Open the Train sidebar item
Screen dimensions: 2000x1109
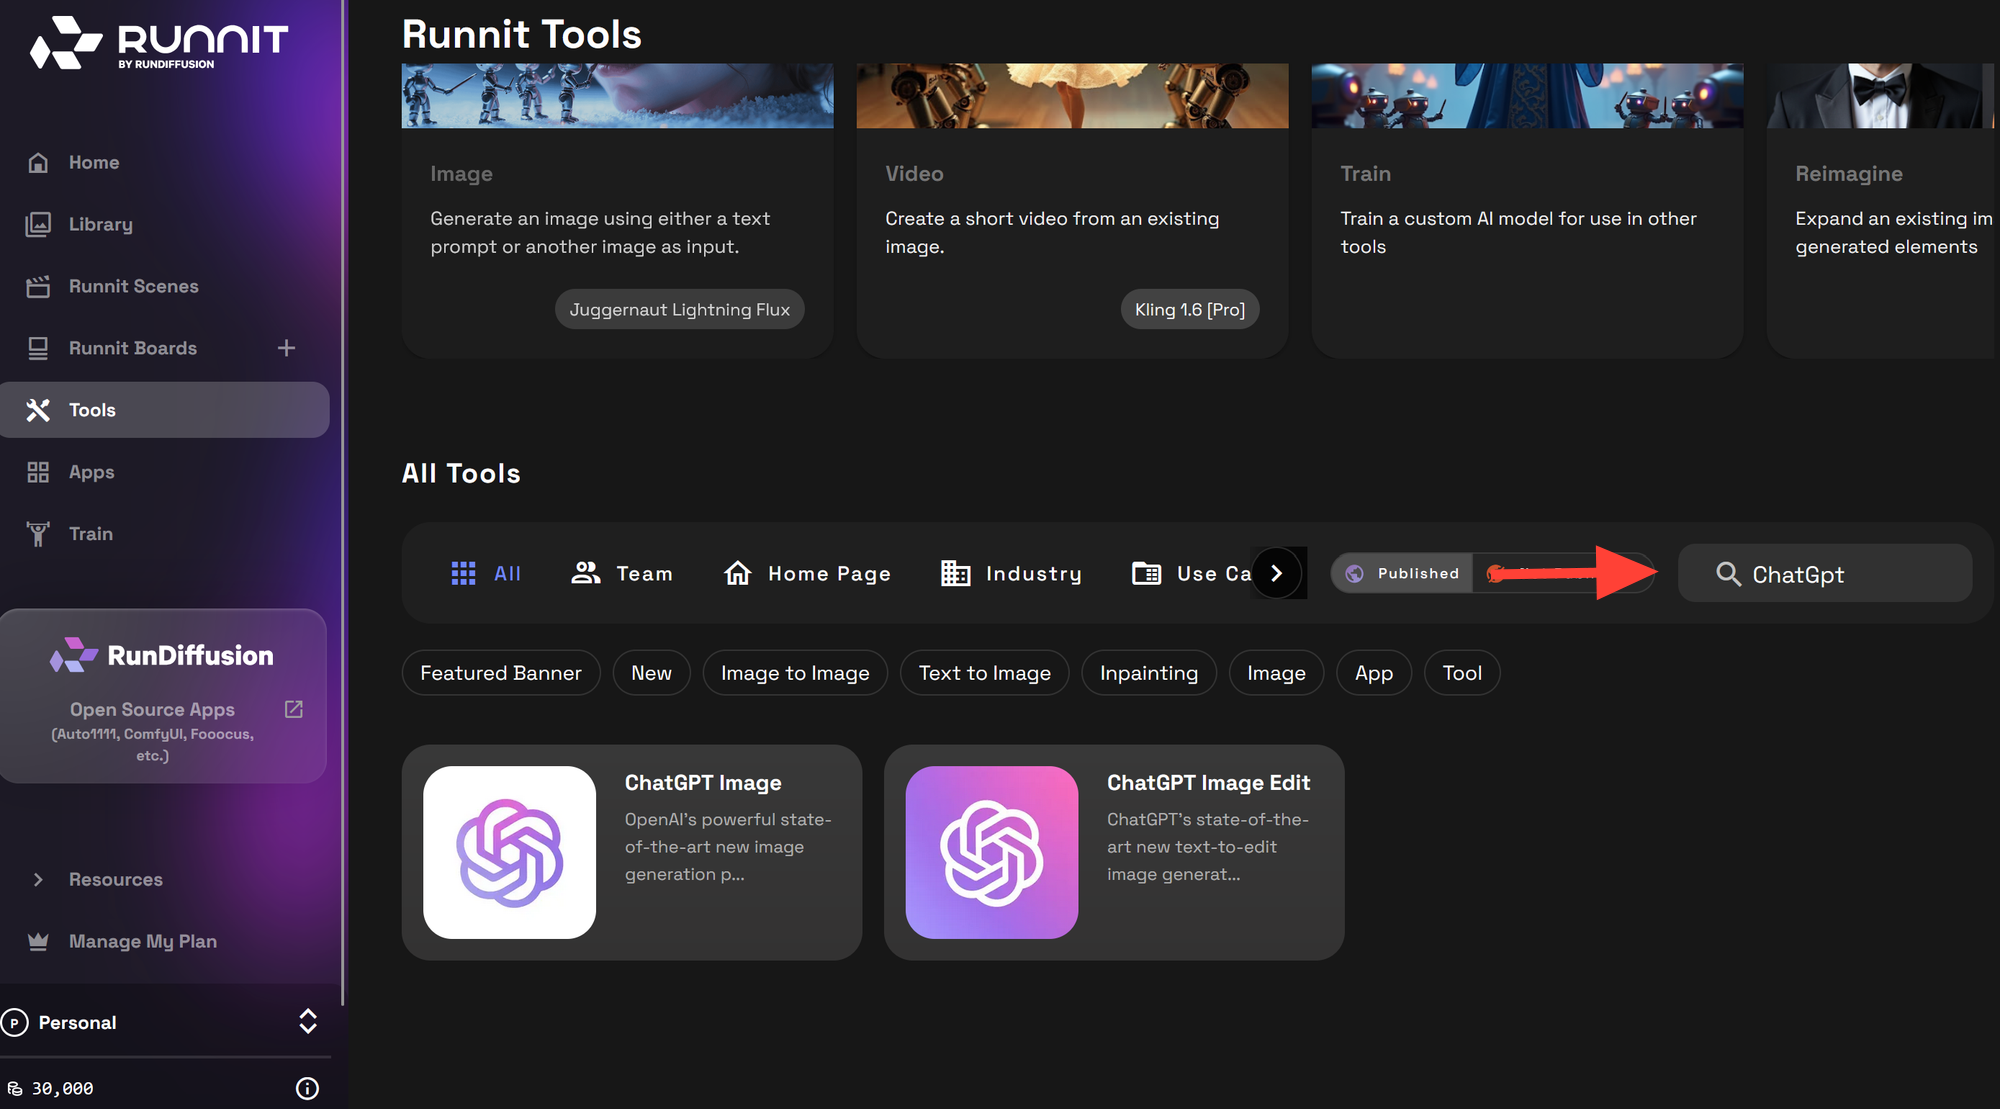click(90, 534)
